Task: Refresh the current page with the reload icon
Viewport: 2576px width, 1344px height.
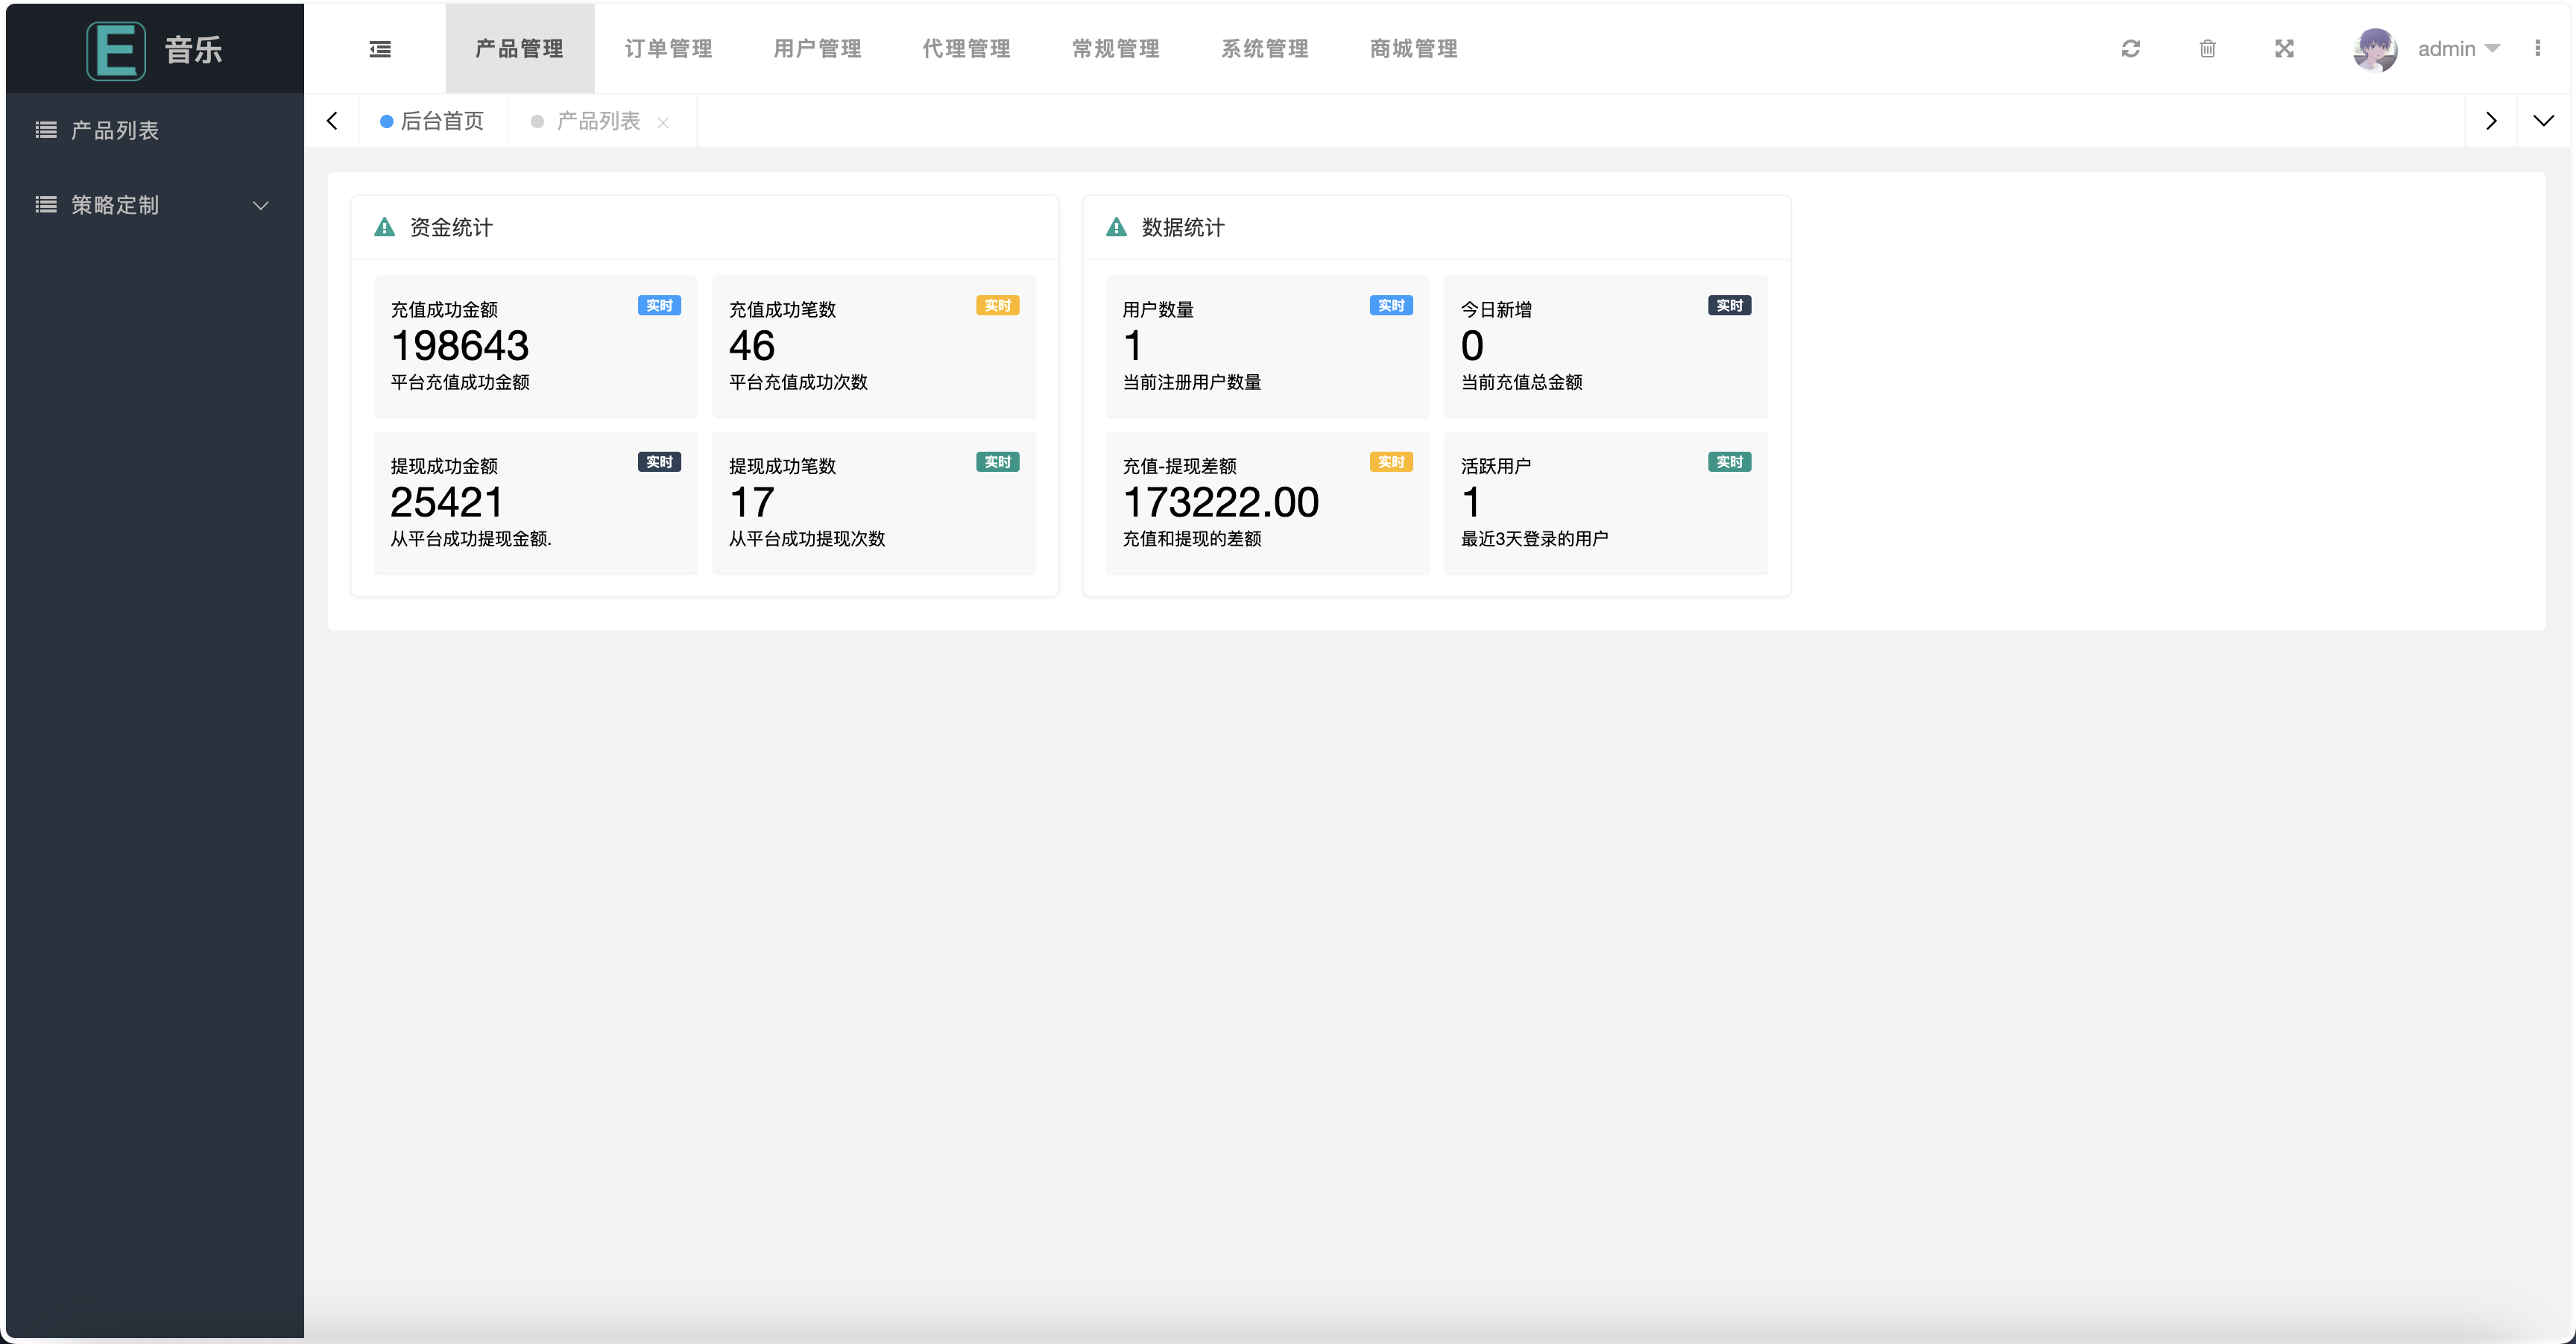Action: point(2131,49)
